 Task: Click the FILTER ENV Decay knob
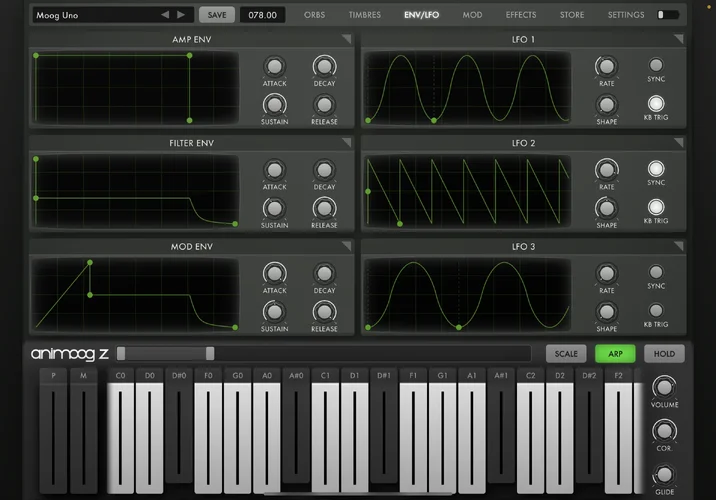(324, 170)
